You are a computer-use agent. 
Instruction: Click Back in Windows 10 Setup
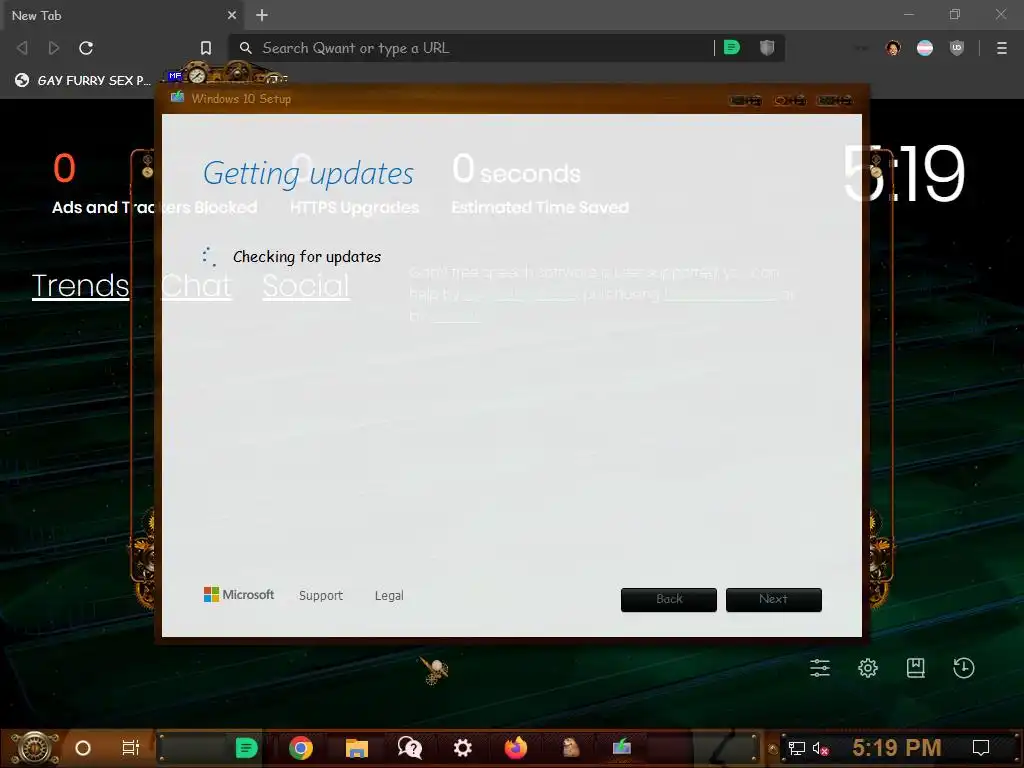tap(669, 600)
